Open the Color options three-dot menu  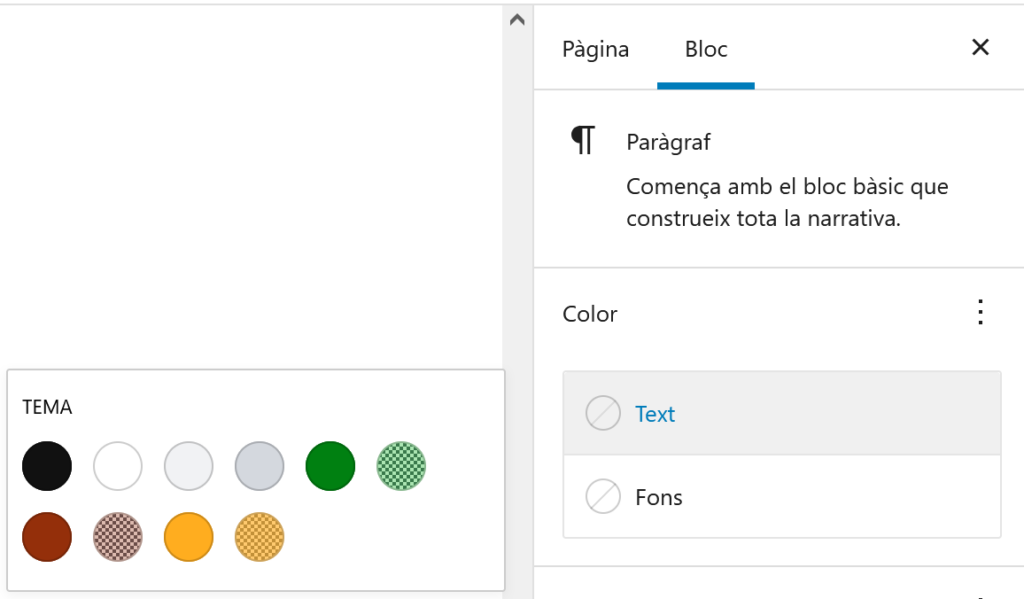(980, 313)
